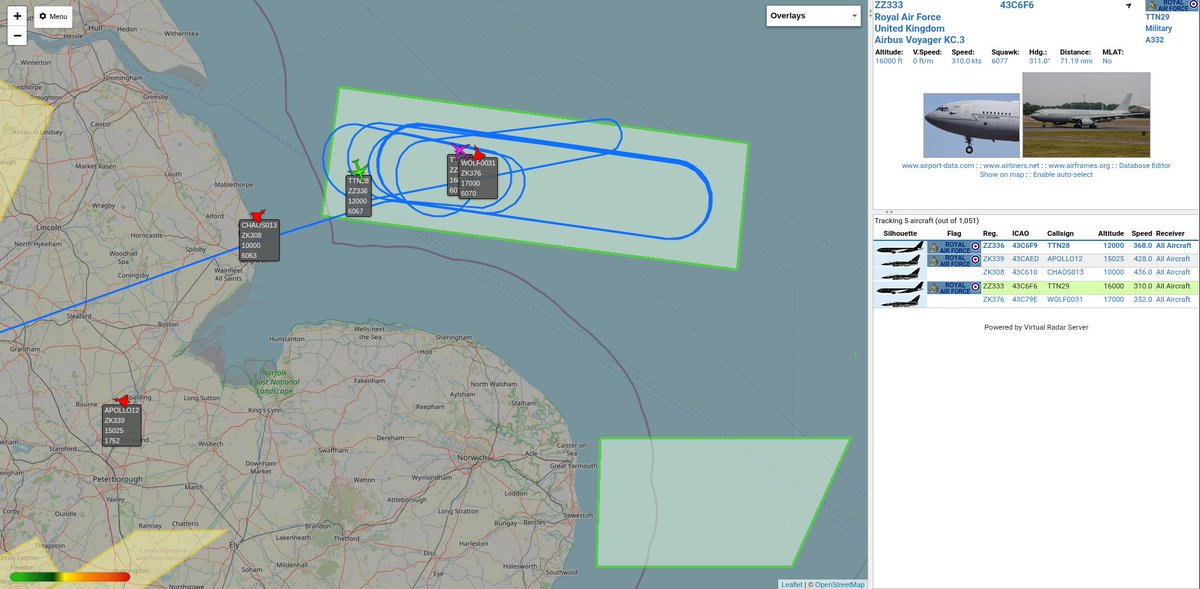
Task: Click callsign WOLF0031 in the list
Action: click(1065, 299)
